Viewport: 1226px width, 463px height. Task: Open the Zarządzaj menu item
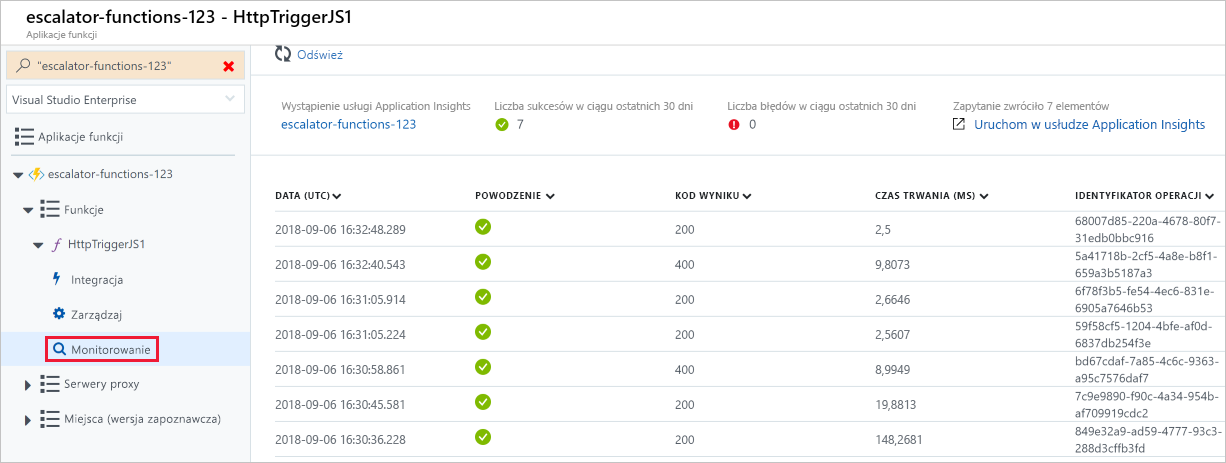tap(96, 314)
